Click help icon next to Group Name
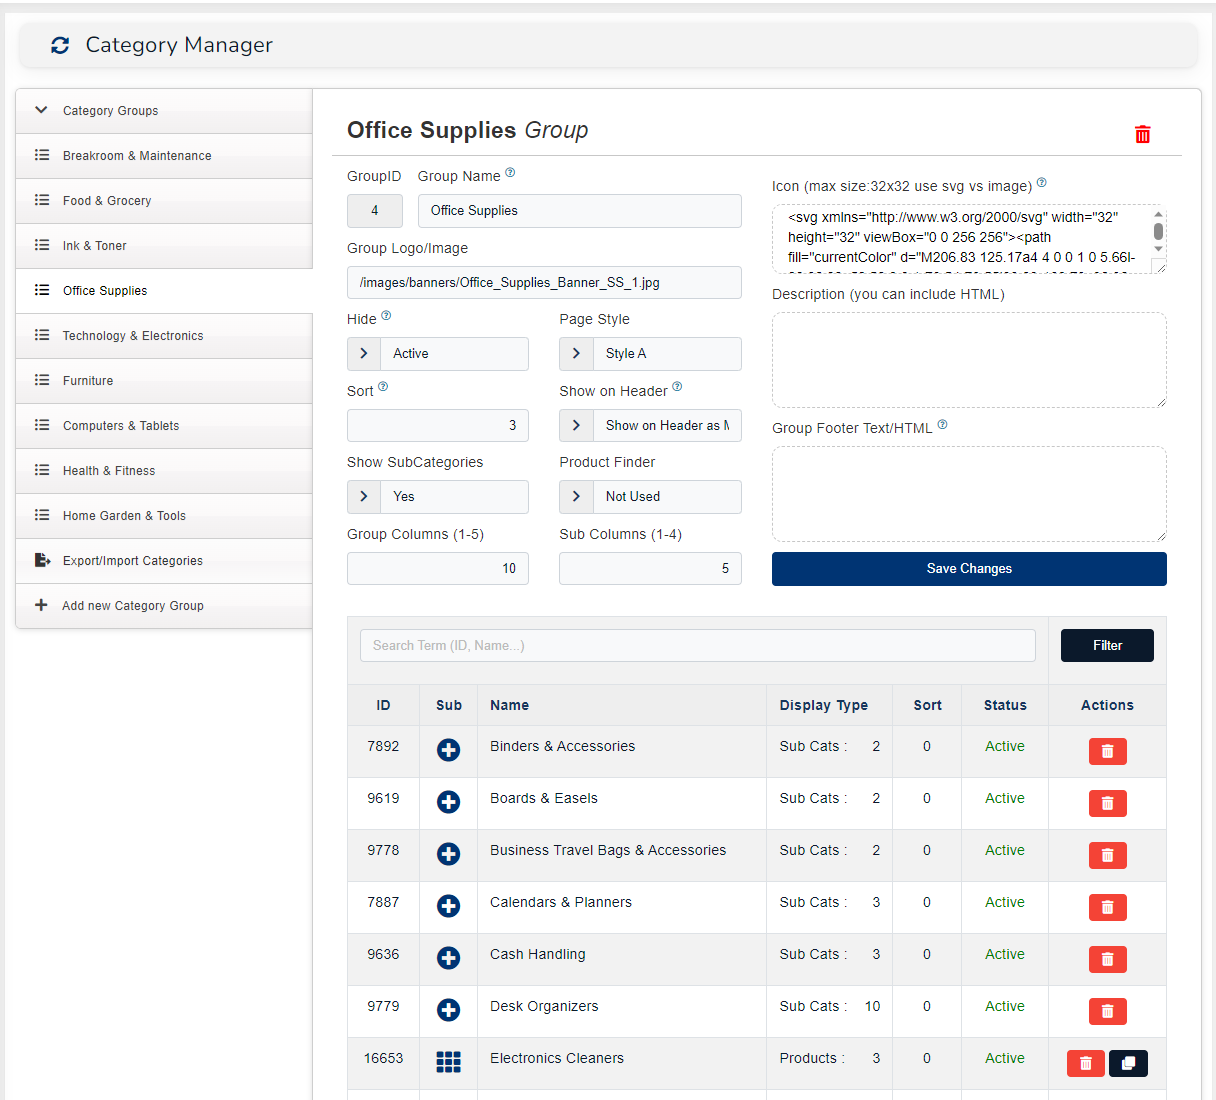The image size is (1216, 1100). (510, 173)
